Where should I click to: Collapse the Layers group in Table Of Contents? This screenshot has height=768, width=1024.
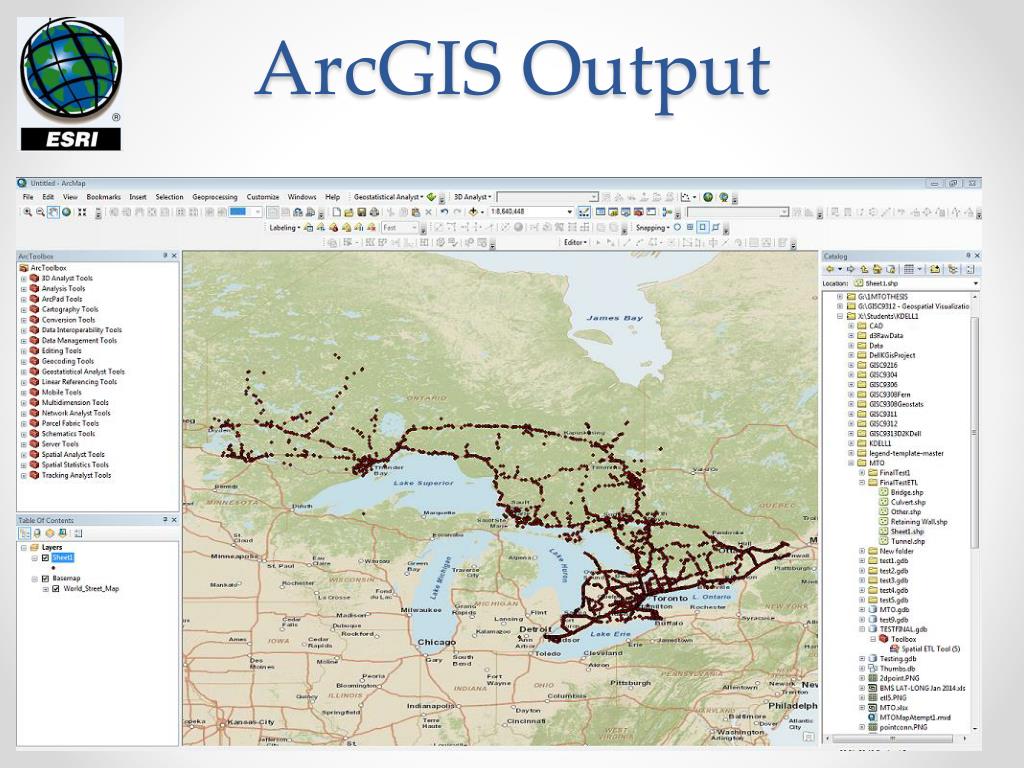click(x=24, y=547)
